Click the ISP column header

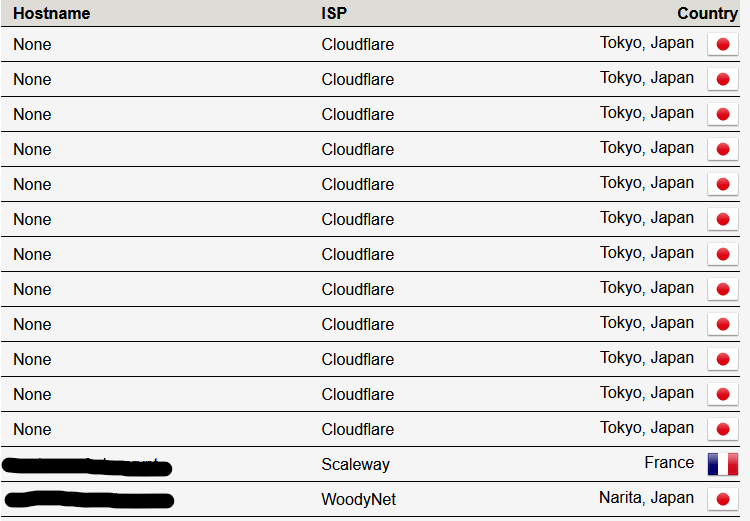(334, 13)
